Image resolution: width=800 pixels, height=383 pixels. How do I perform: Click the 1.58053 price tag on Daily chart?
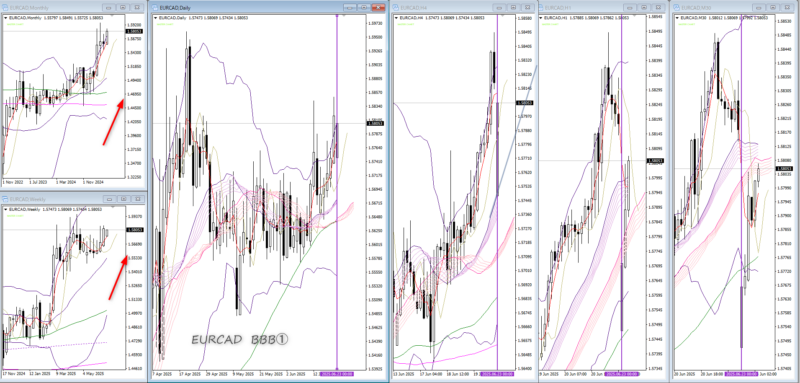[375, 123]
